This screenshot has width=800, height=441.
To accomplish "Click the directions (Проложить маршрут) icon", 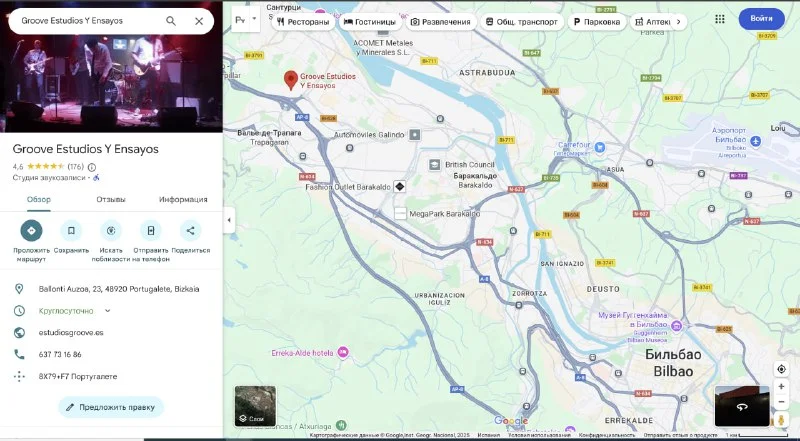I will [x=31, y=231].
